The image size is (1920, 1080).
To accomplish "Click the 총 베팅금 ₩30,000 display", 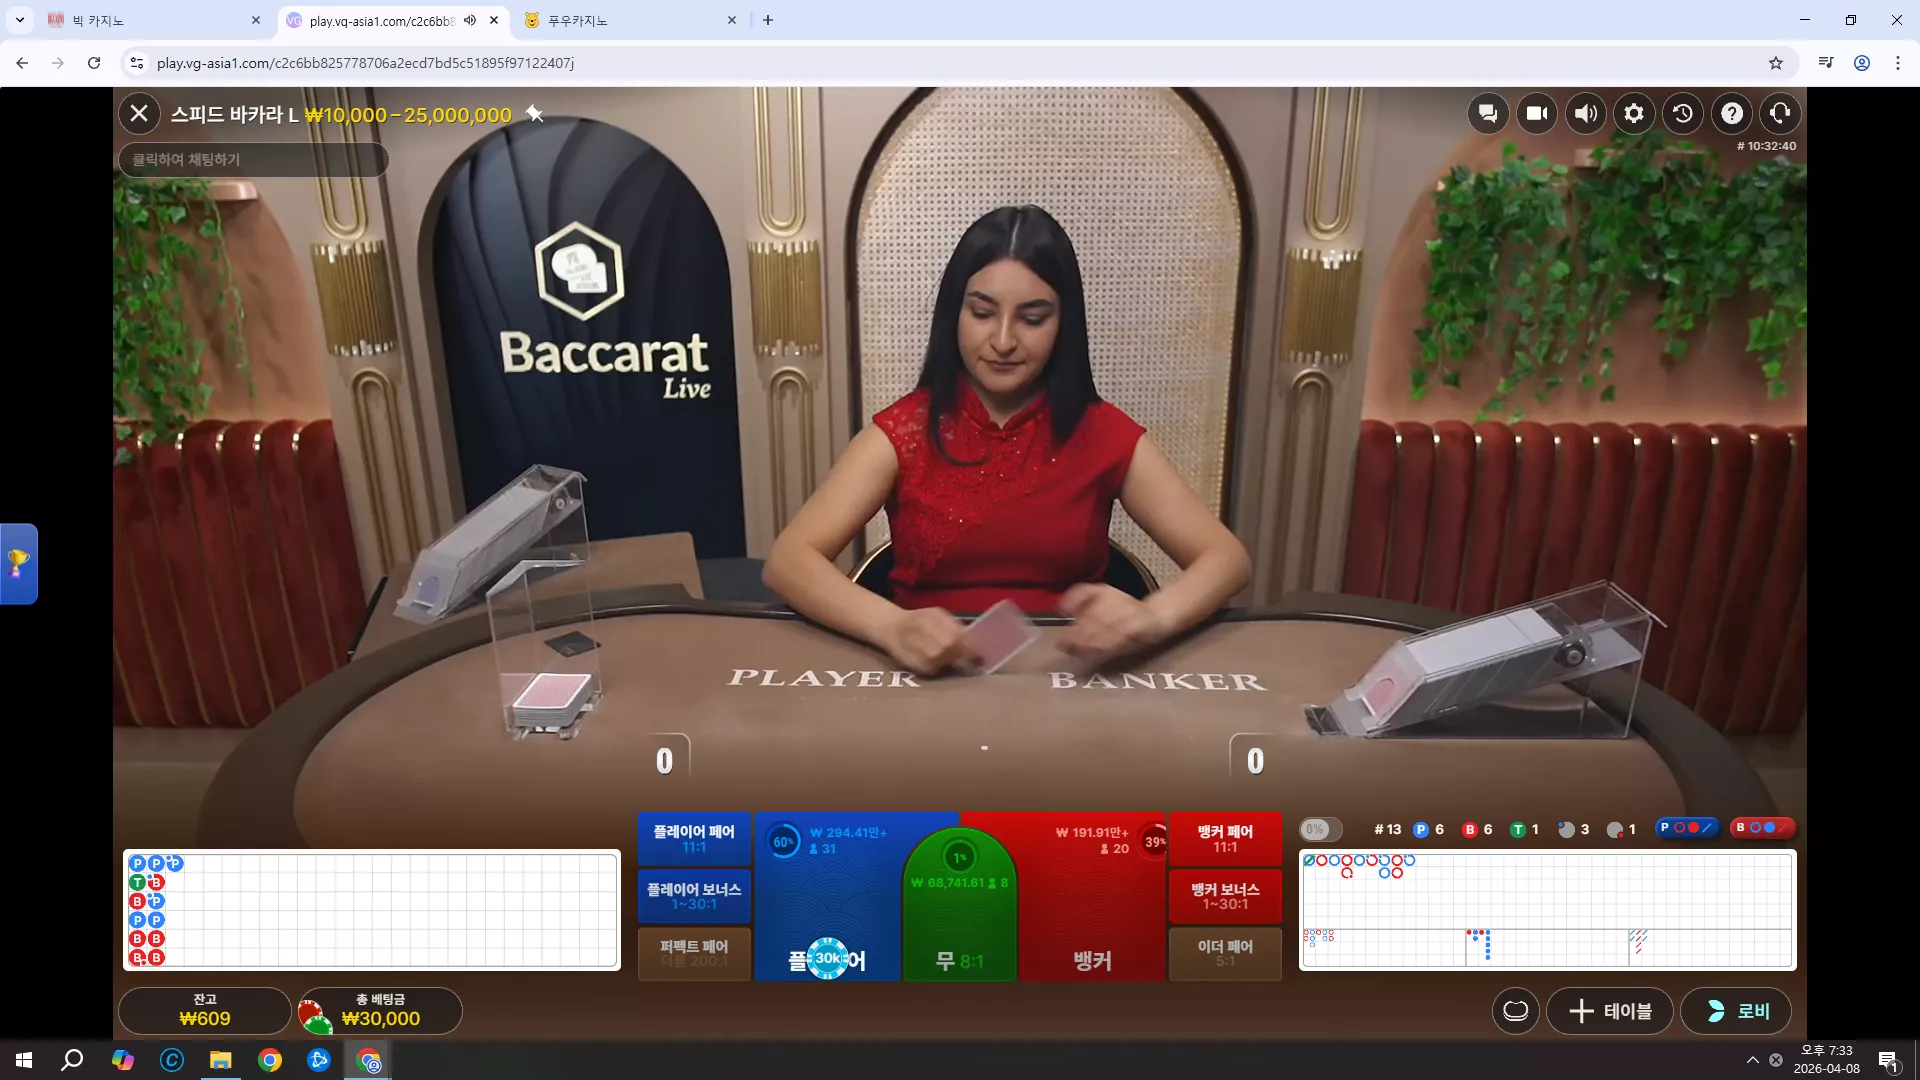I will pos(381,1011).
